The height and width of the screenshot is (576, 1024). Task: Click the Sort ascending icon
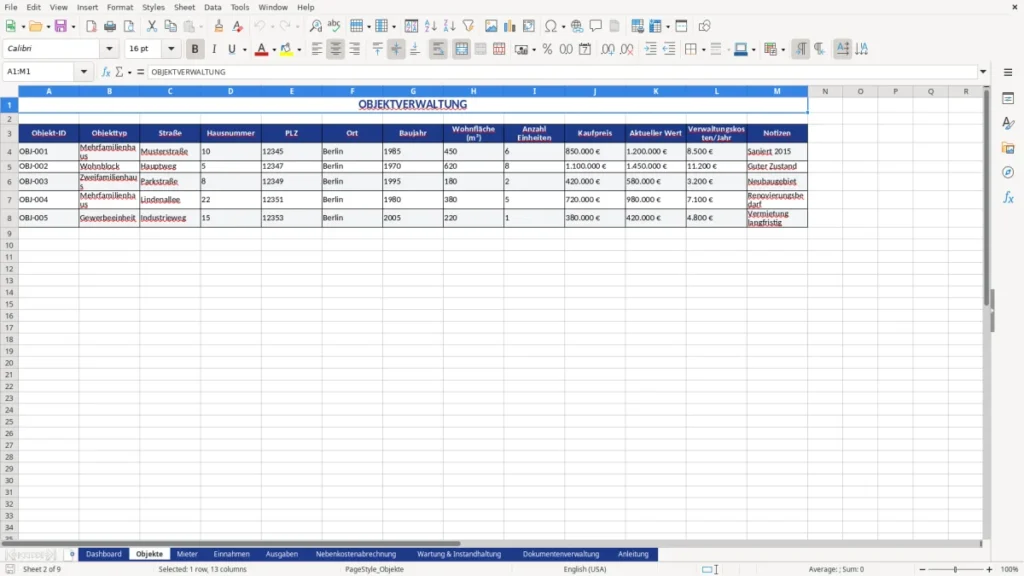pyautogui.click(x=430, y=26)
